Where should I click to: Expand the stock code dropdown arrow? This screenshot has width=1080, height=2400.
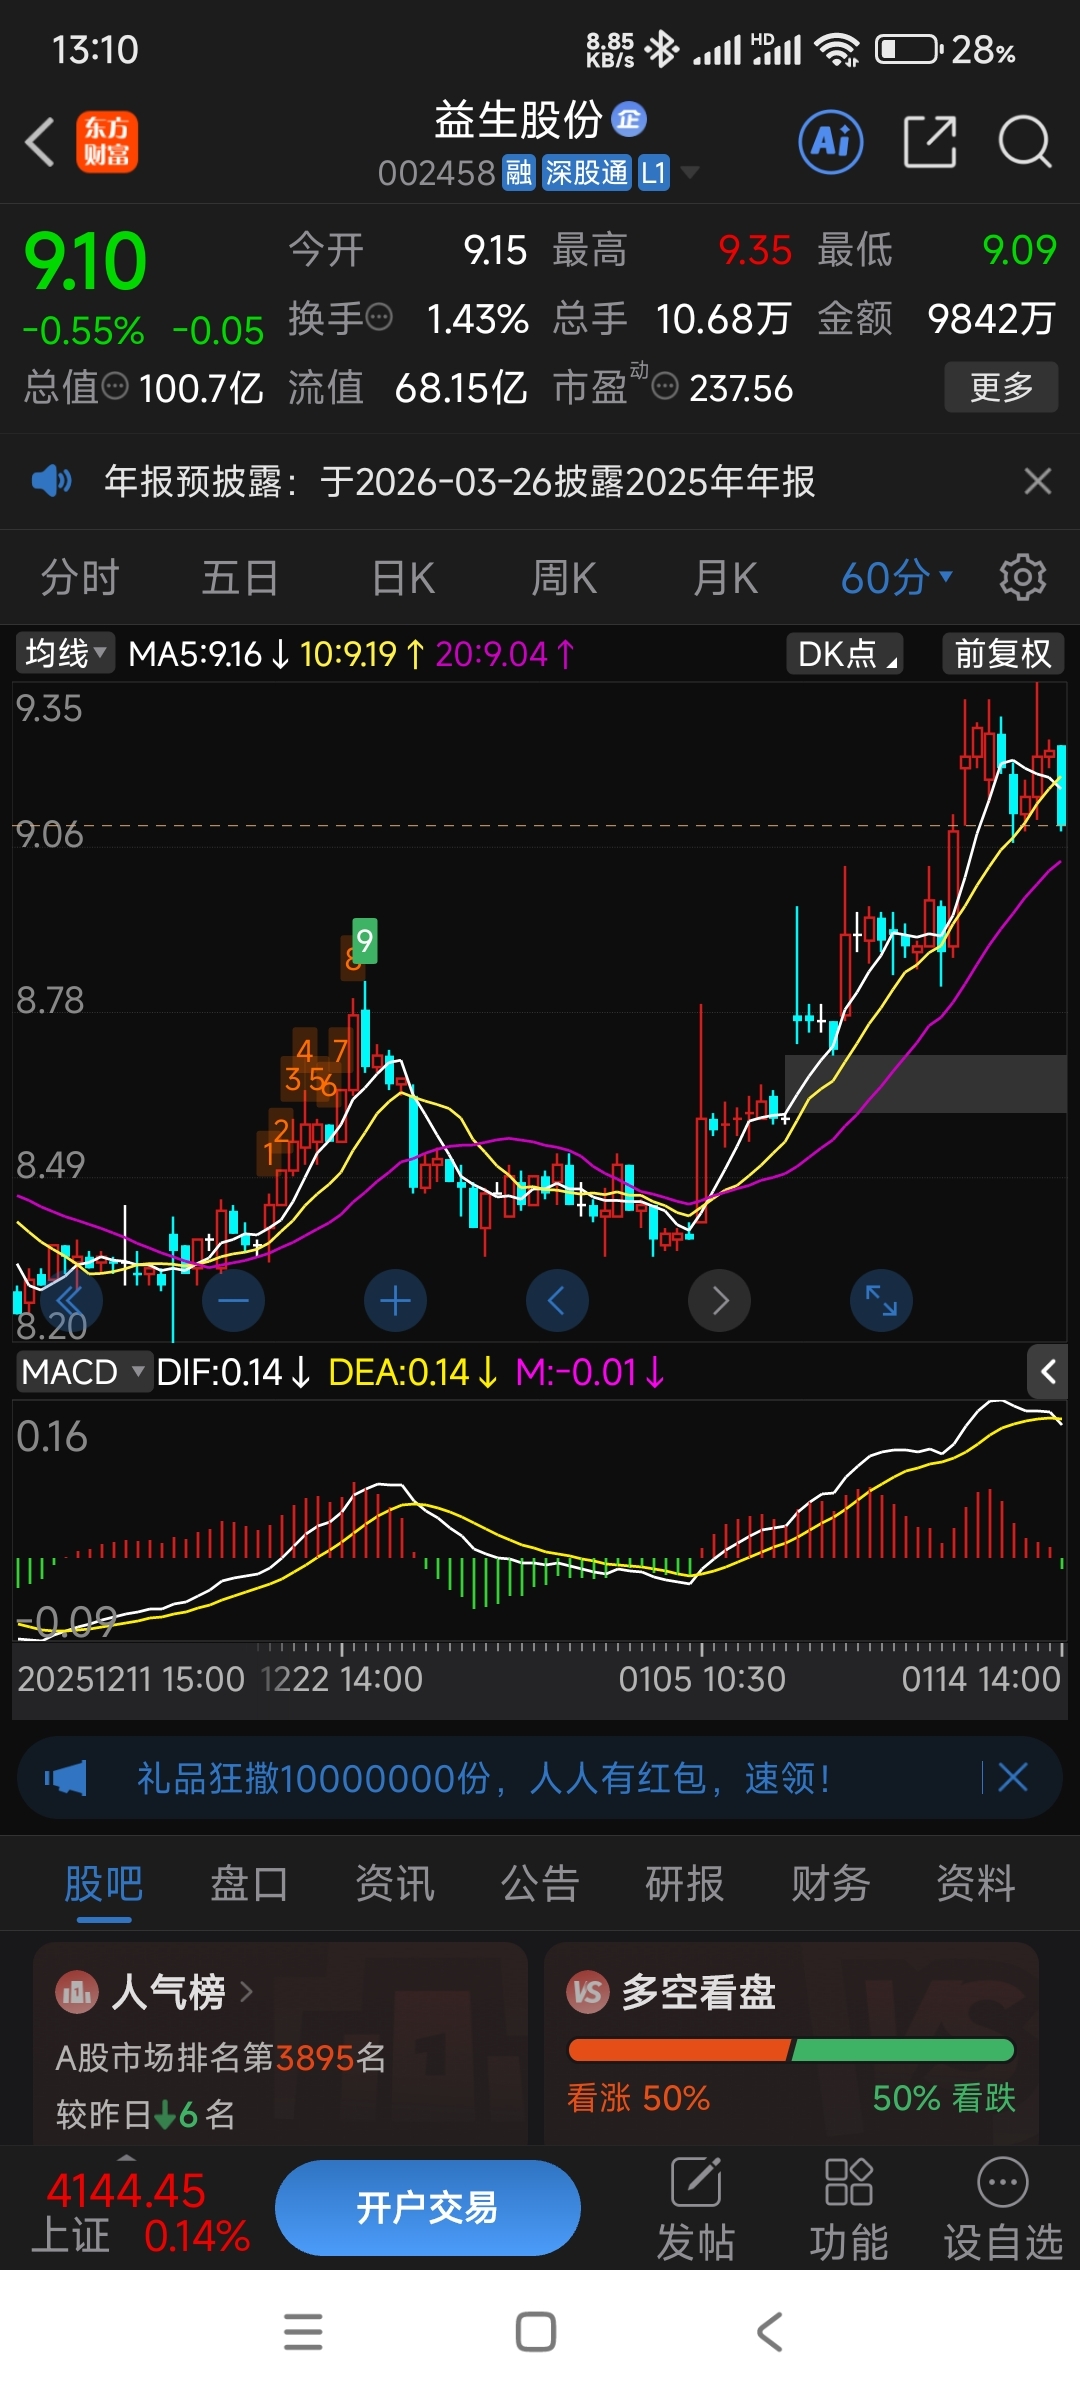(689, 173)
